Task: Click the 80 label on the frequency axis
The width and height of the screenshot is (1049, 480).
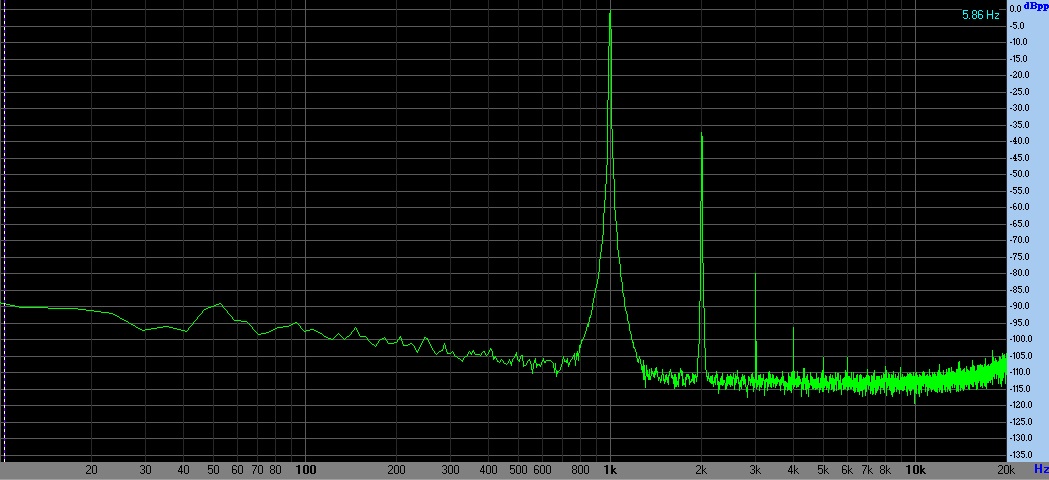Action: [276, 469]
